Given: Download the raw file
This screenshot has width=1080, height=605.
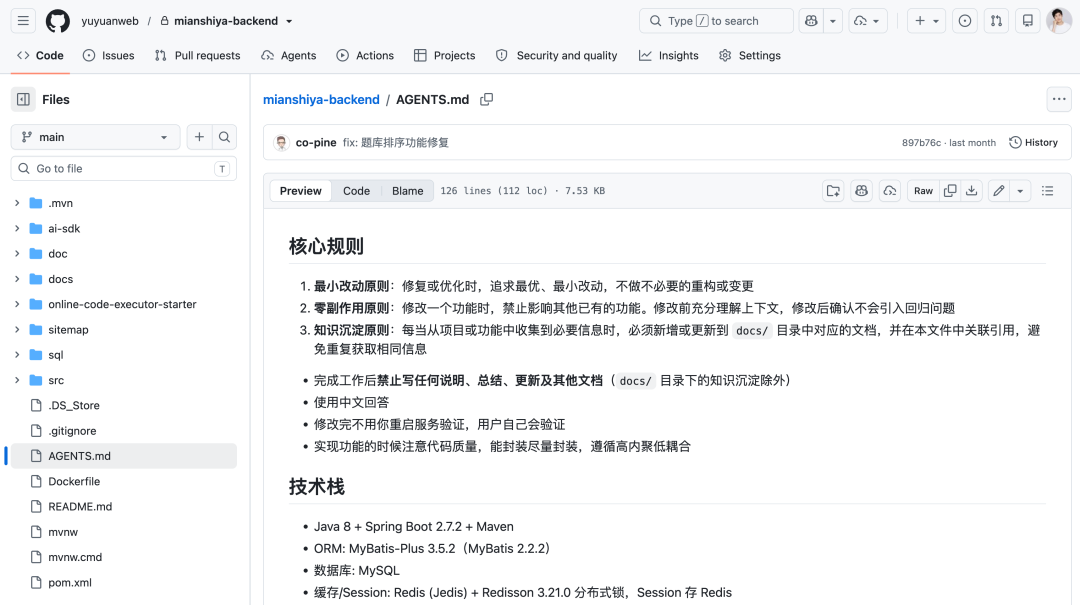Looking at the screenshot, I should [972, 191].
